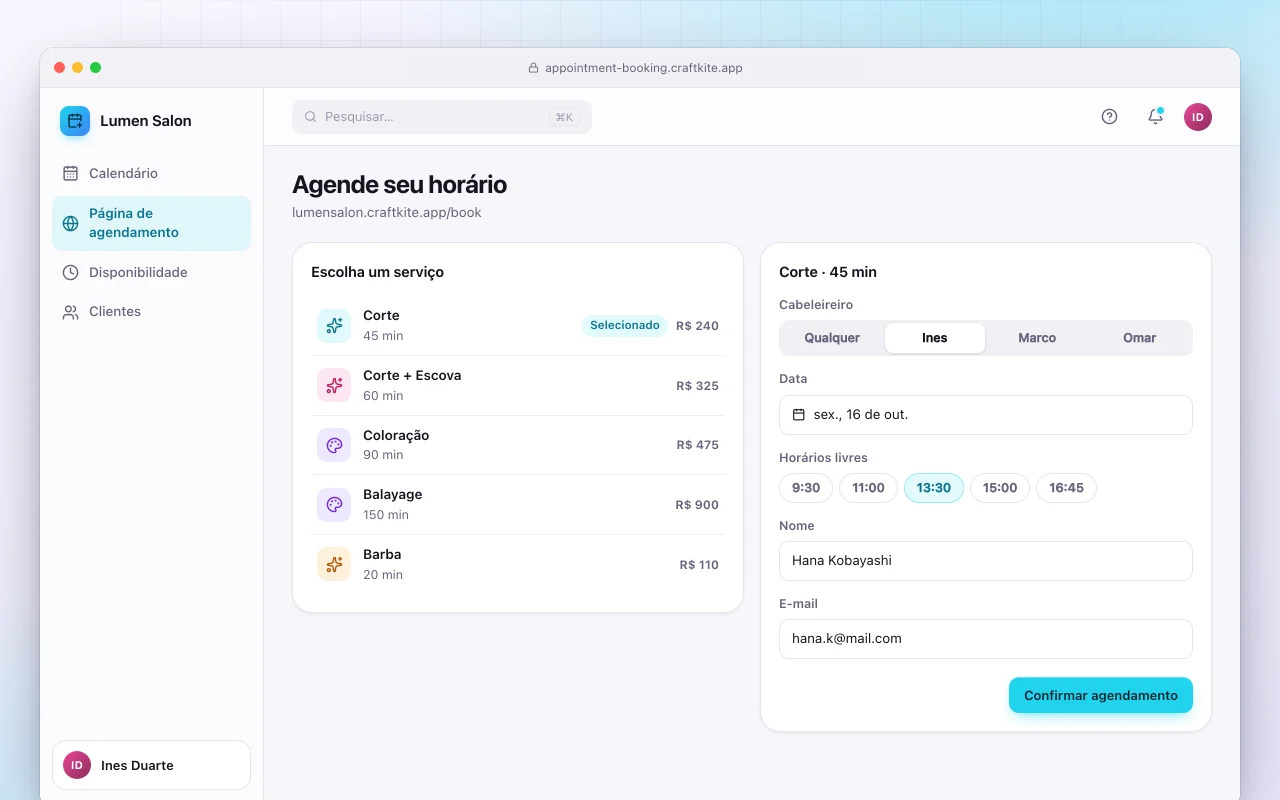Open the date picker showing sex., 16 de out.
Viewport: 1280px width, 800px height.
click(x=986, y=415)
